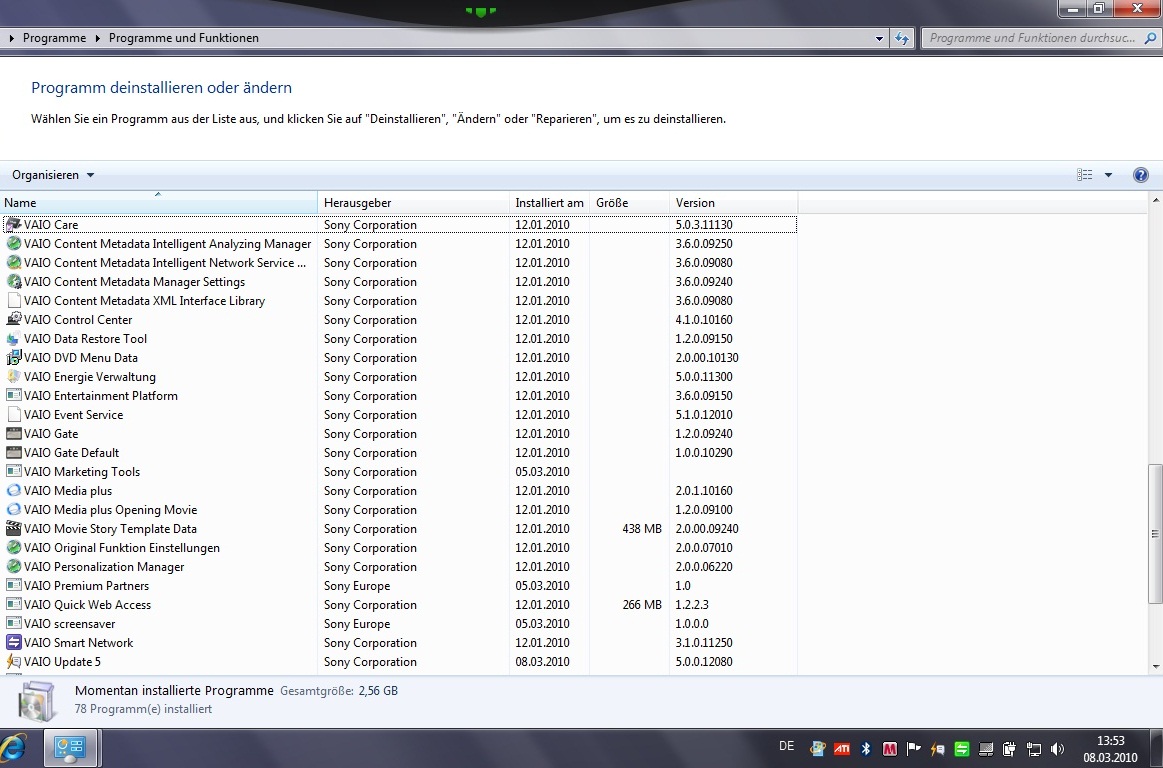Click the VAIO Data Restore Tool icon

[13, 338]
